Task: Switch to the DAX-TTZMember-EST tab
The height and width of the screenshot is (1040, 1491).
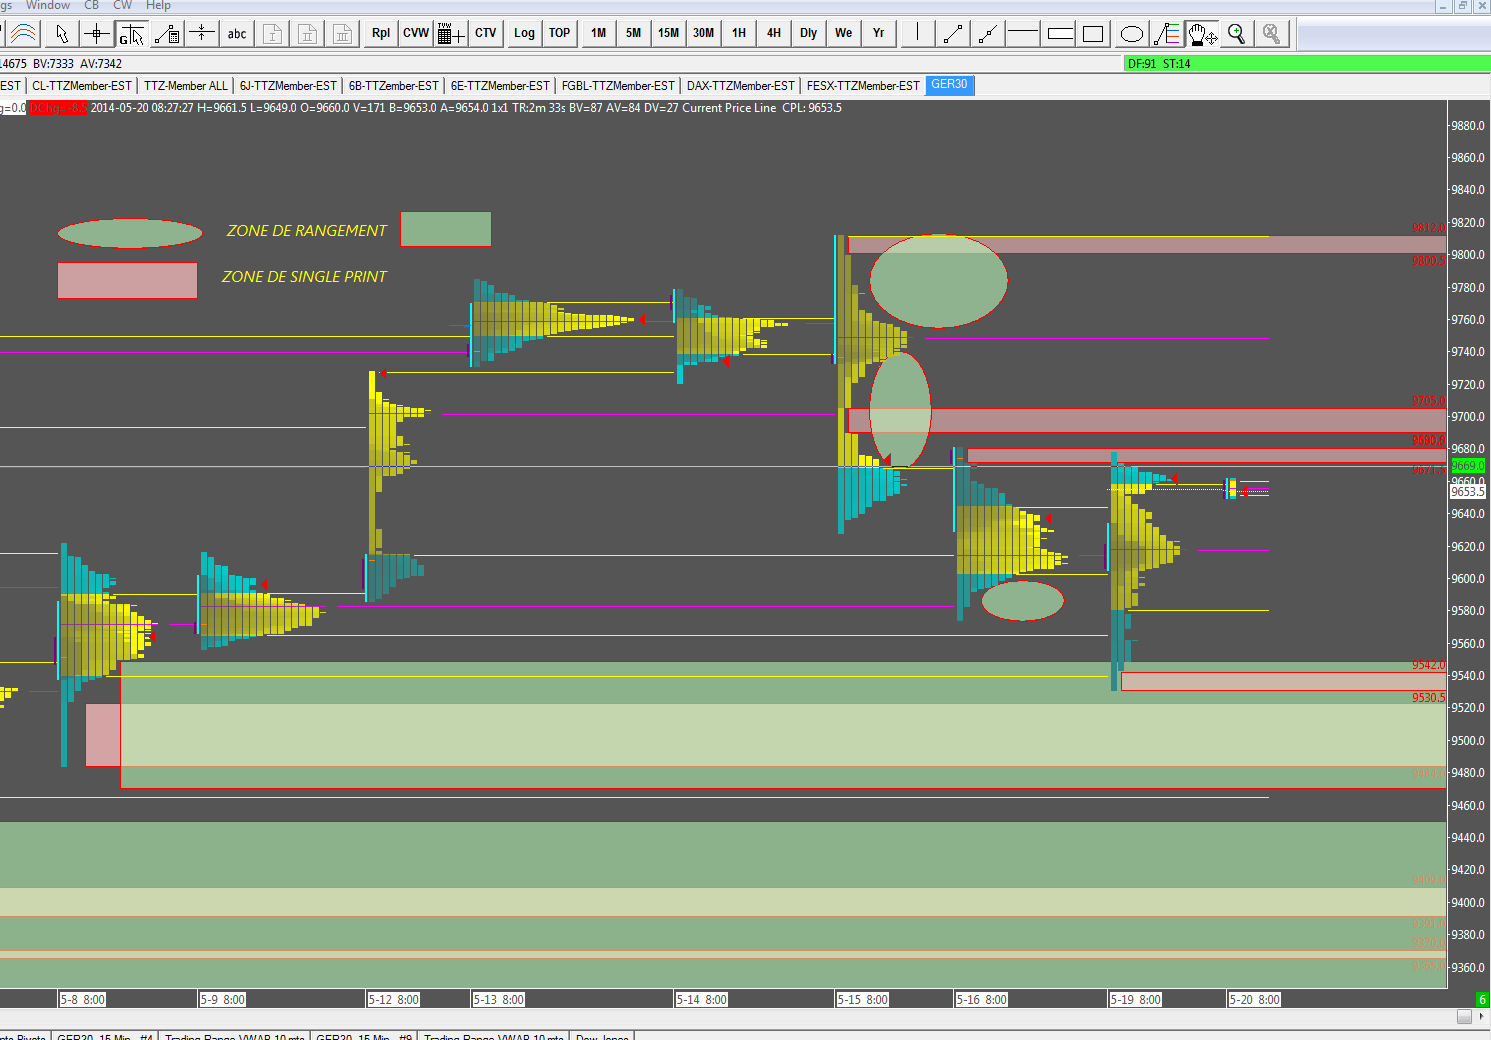Action: point(740,86)
